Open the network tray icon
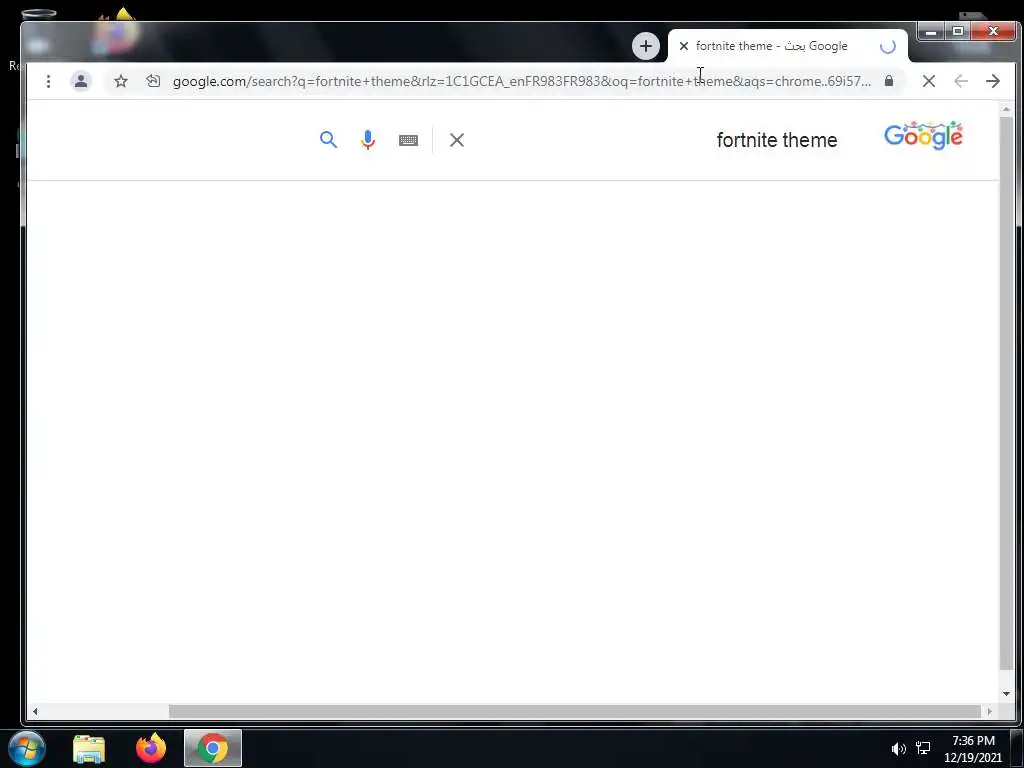The height and width of the screenshot is (768, 1024). pyautogui.click(x=923, y=748)
